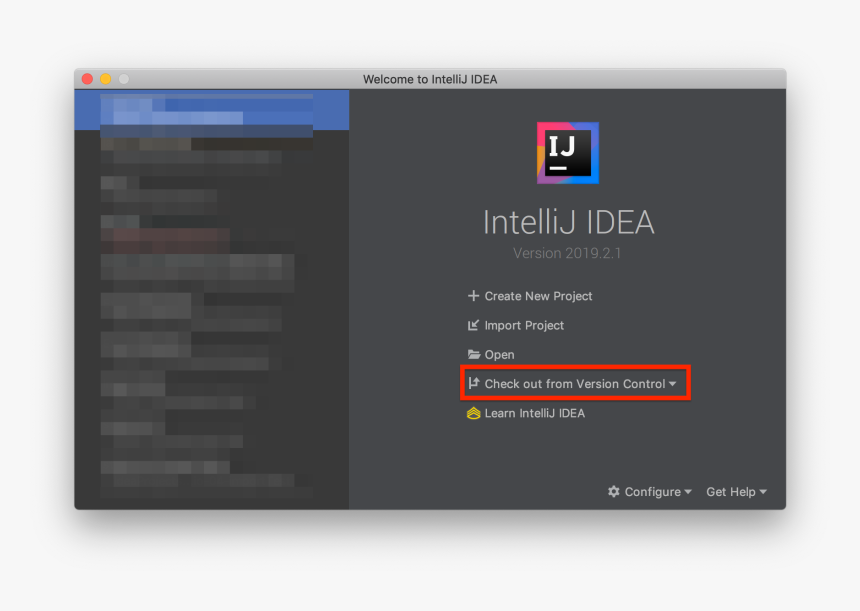The image size is (860, 611).
Task: Open the Get Help menu label
Action: 730,492
